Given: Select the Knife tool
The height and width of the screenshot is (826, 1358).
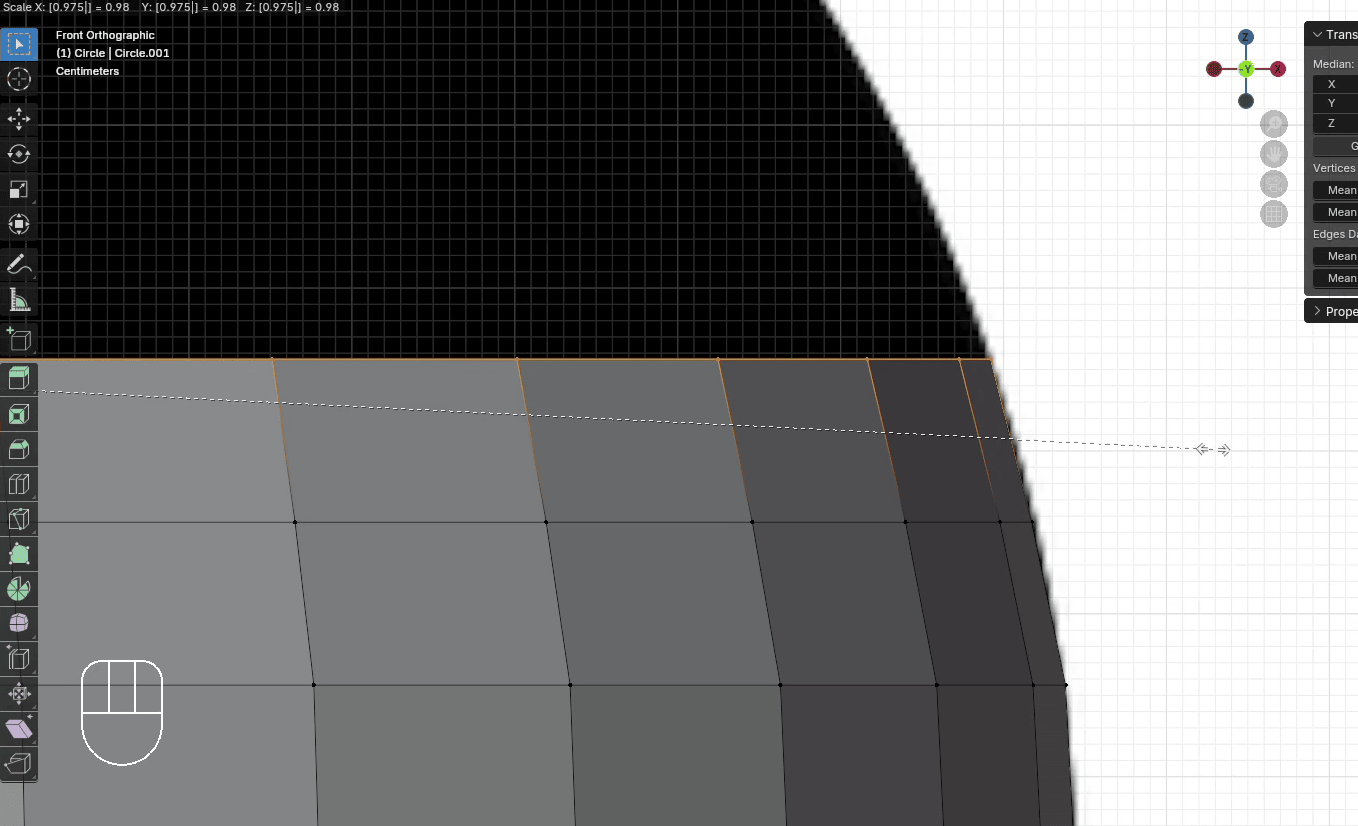Looking at the screenshot, I should [19, 520].
